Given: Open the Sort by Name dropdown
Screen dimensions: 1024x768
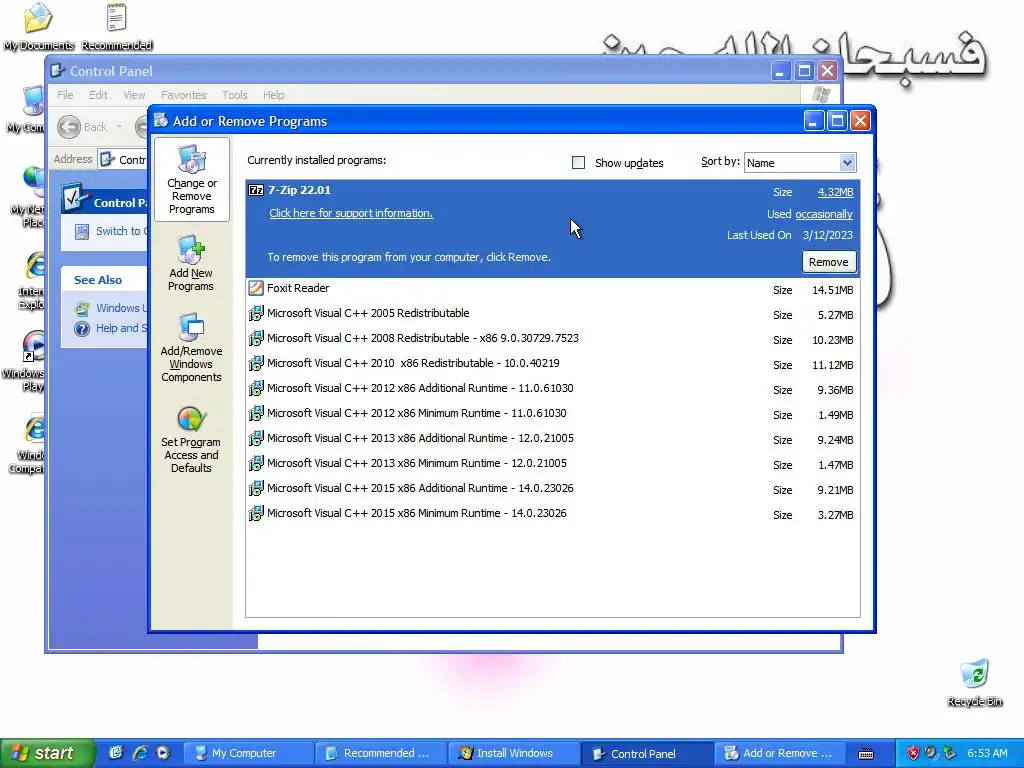Looking at the screenshot, I should (847, 163).
